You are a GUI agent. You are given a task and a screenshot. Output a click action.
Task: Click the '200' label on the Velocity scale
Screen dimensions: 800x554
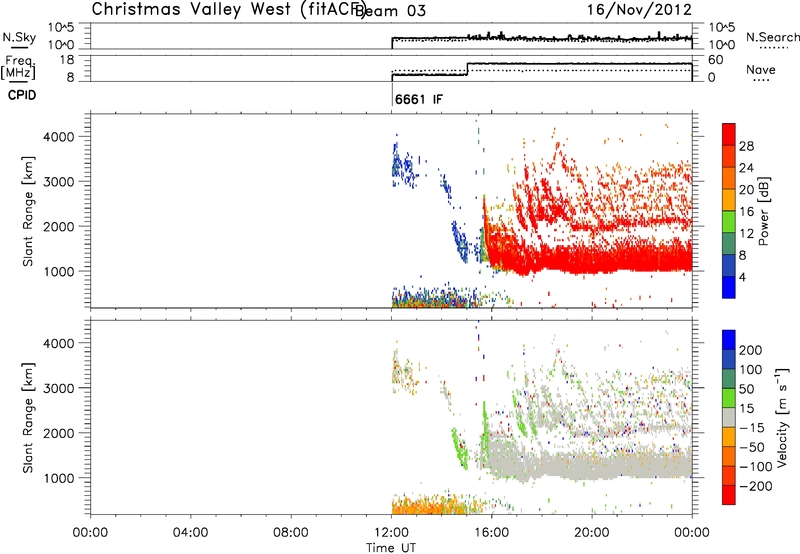[751, 350]
